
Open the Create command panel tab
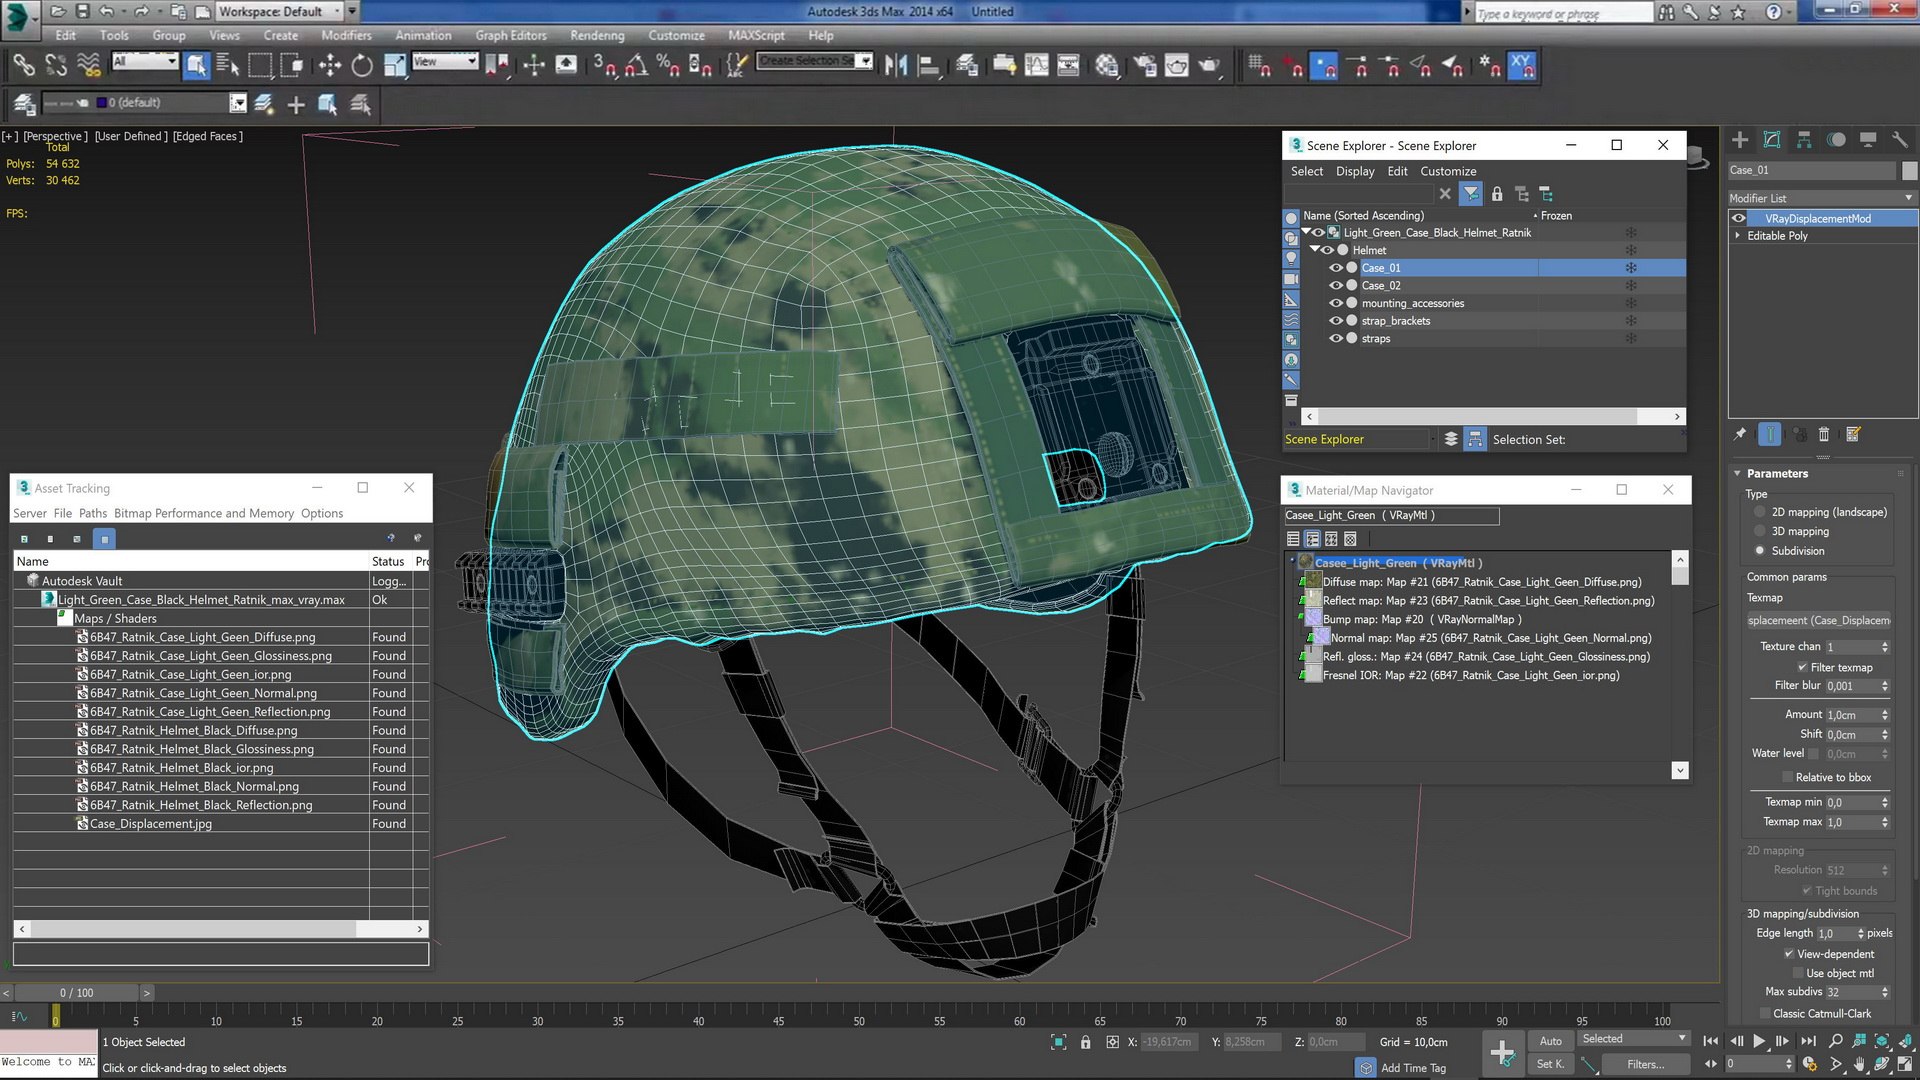point(1740,140)
